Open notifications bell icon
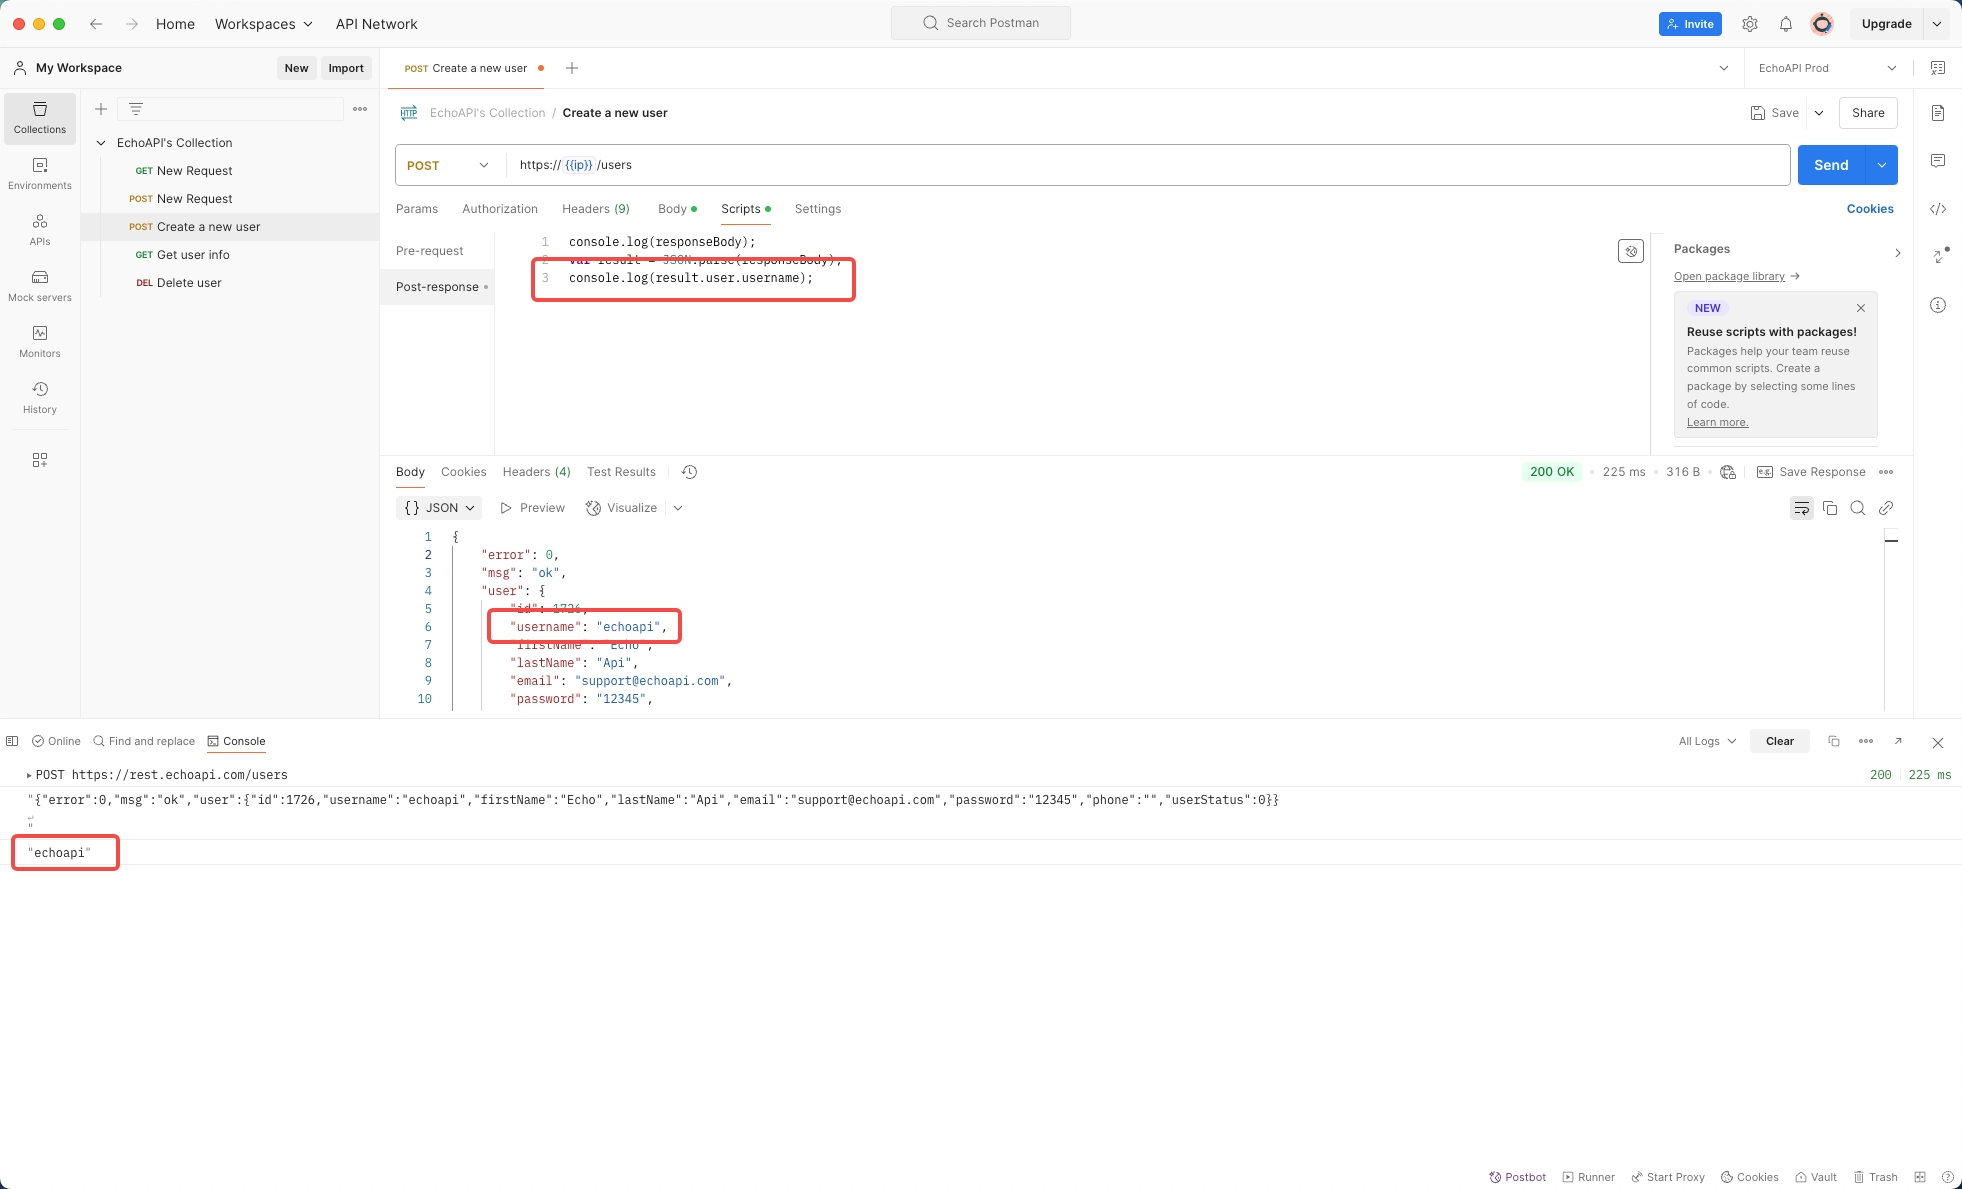 click(1786, 24)
